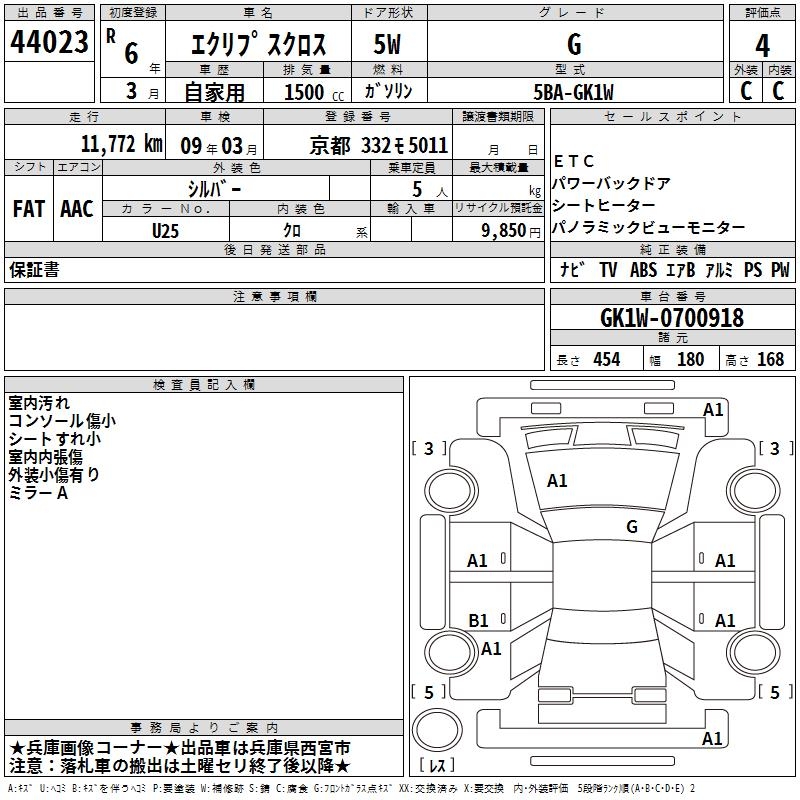Click registration number 京都 332 も 5011
Viewport: 800px width, 800px height.
tap(379, 146)
